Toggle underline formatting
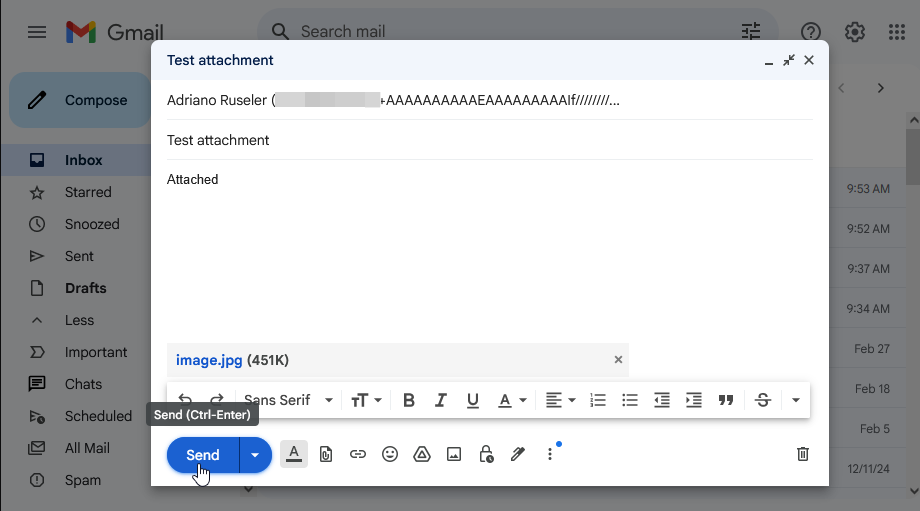The image size is (920, 511). pos(472,400)
